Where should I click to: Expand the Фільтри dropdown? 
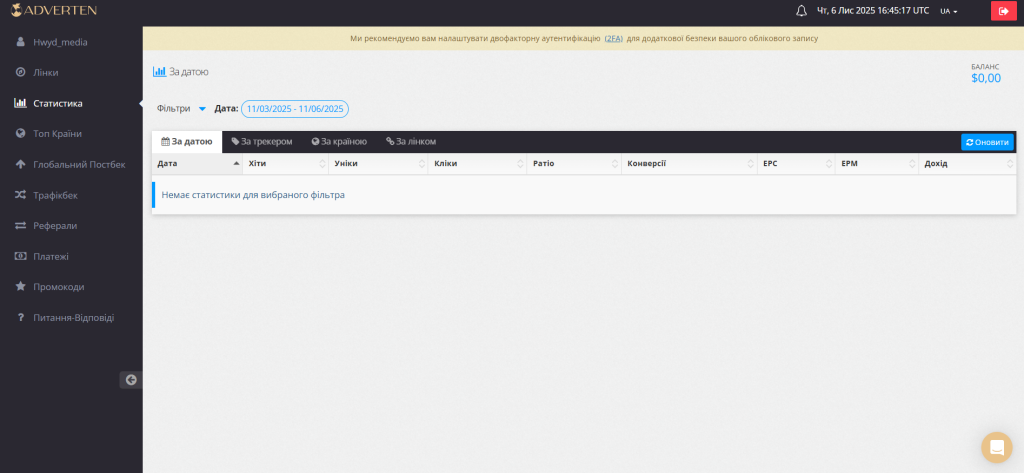pyautogui.click(x=181, y=108)
